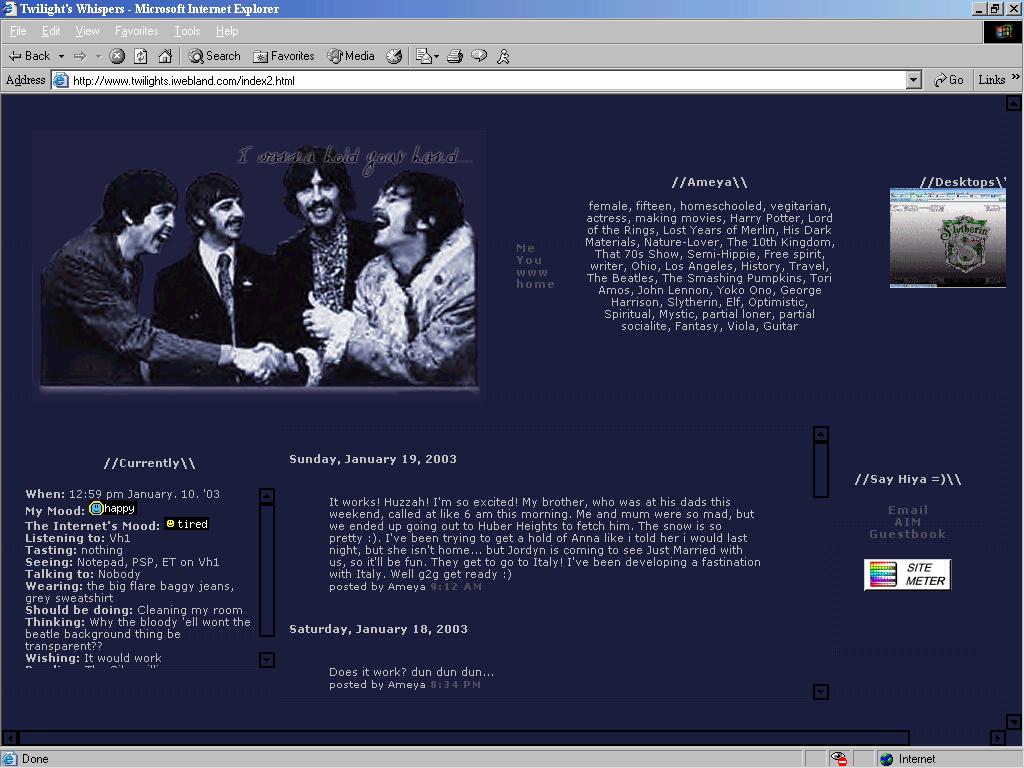The image size is (1024, 768).
Task: Open the Favorites menu
Action: 136,31
